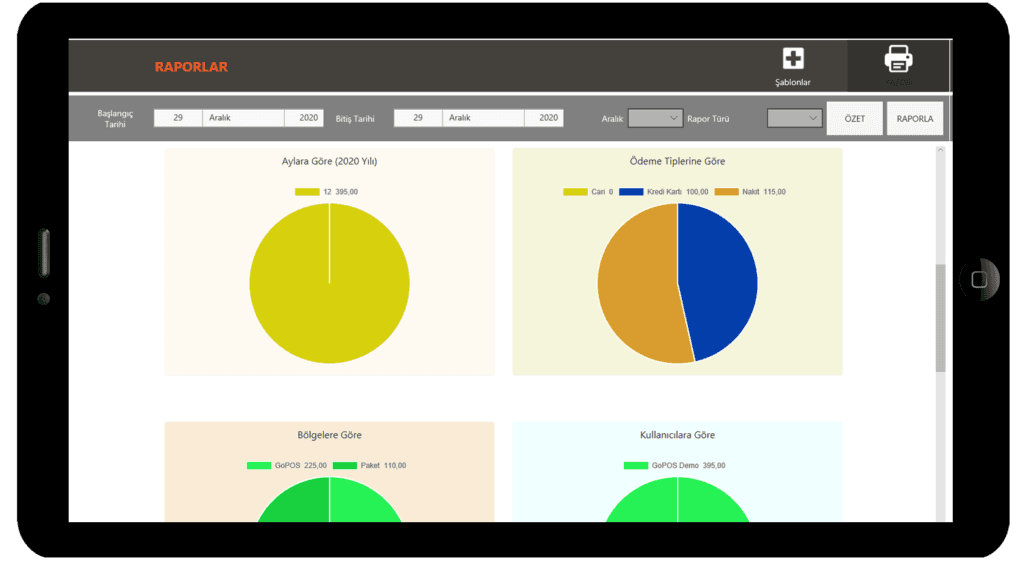Click the ÖZET button
The width and height of the screenshot is (1024, 564).
(854, 119)
